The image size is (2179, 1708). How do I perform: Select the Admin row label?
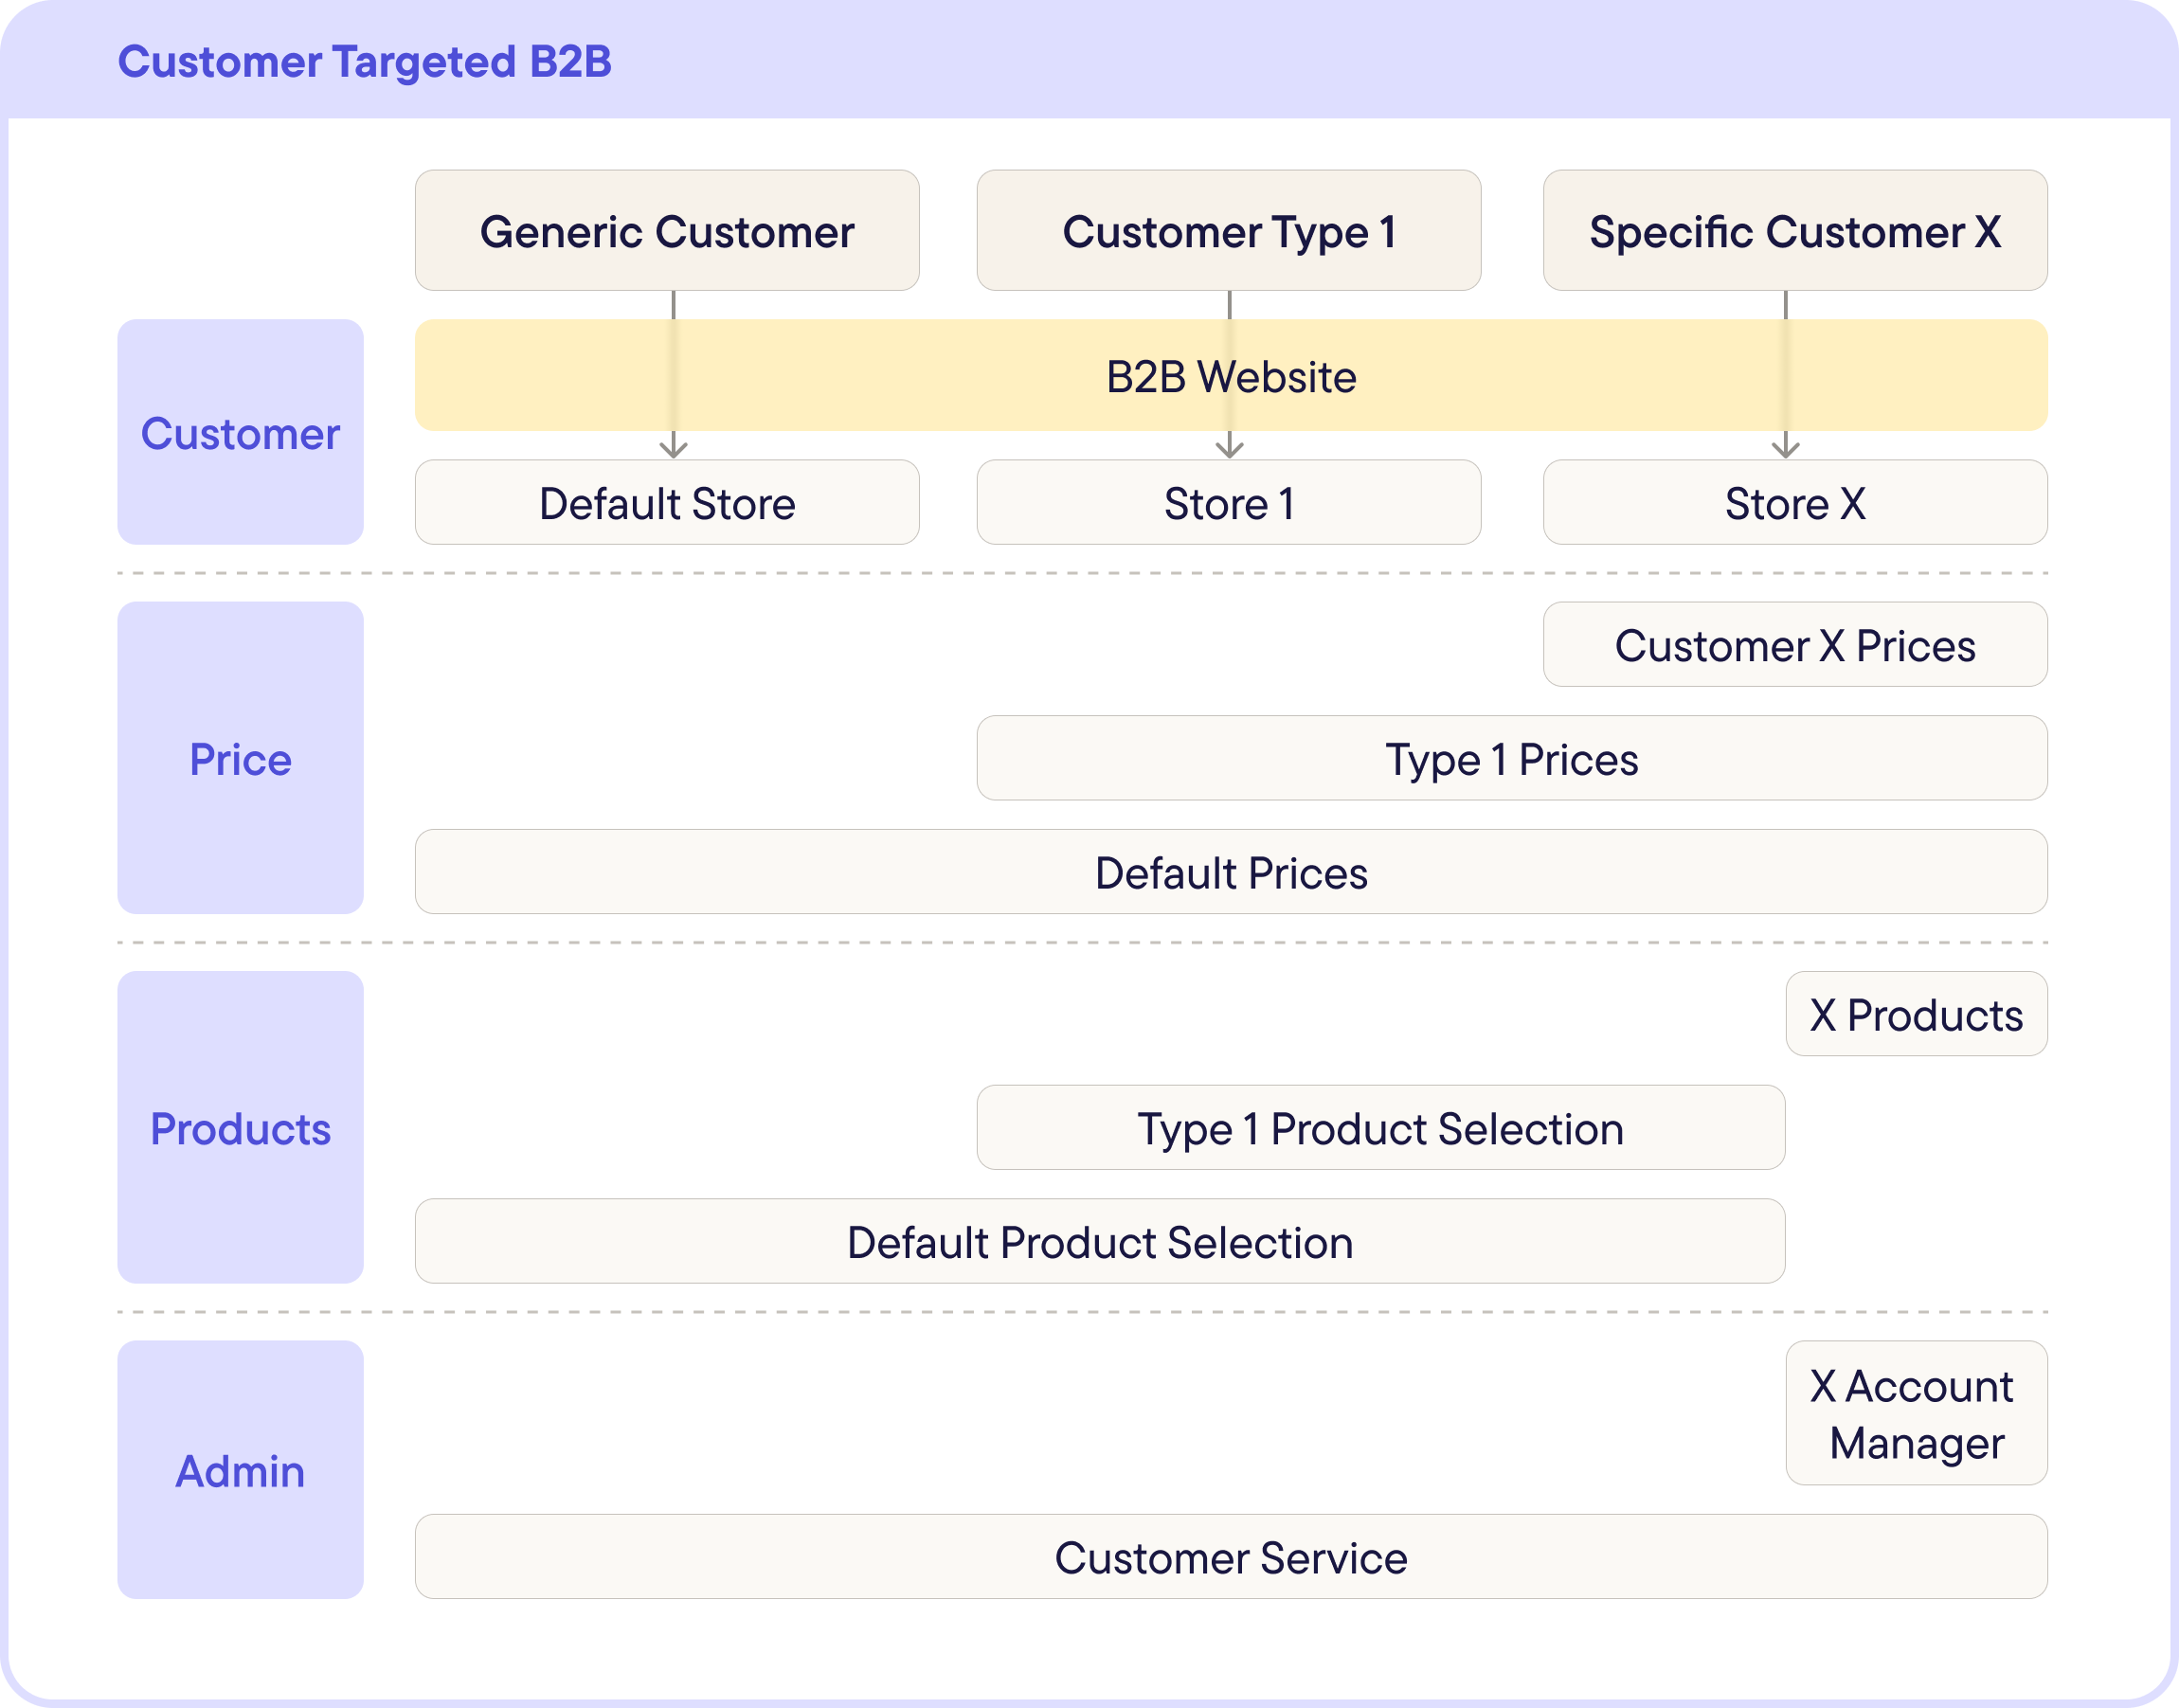(x=240, y=1469)
